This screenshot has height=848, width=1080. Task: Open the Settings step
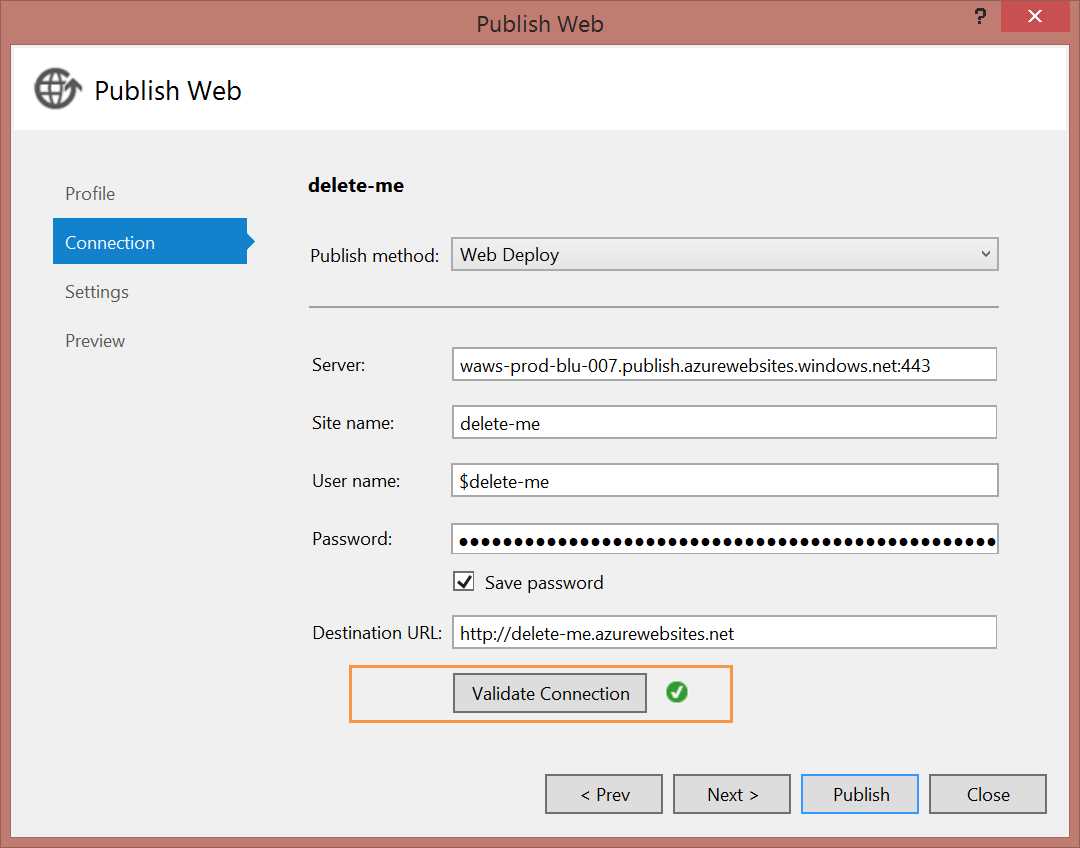coord(96,291)
